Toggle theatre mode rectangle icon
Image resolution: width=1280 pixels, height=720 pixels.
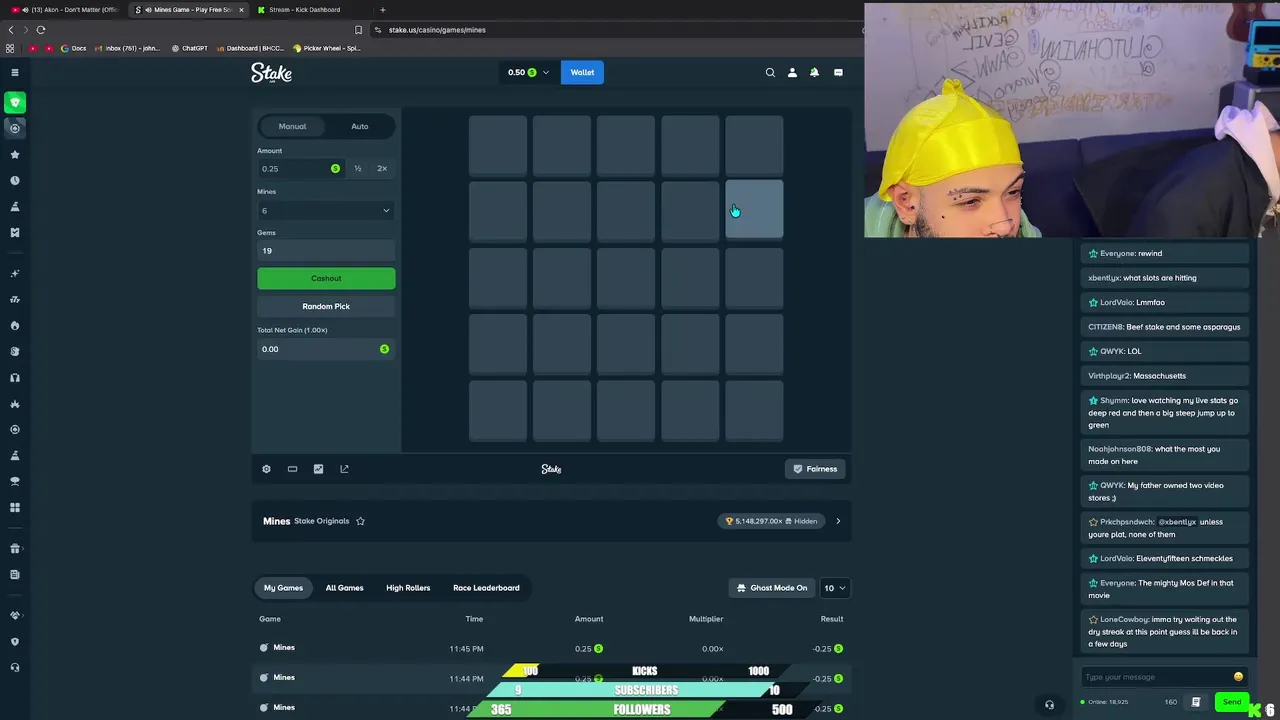tap(292, 469)
